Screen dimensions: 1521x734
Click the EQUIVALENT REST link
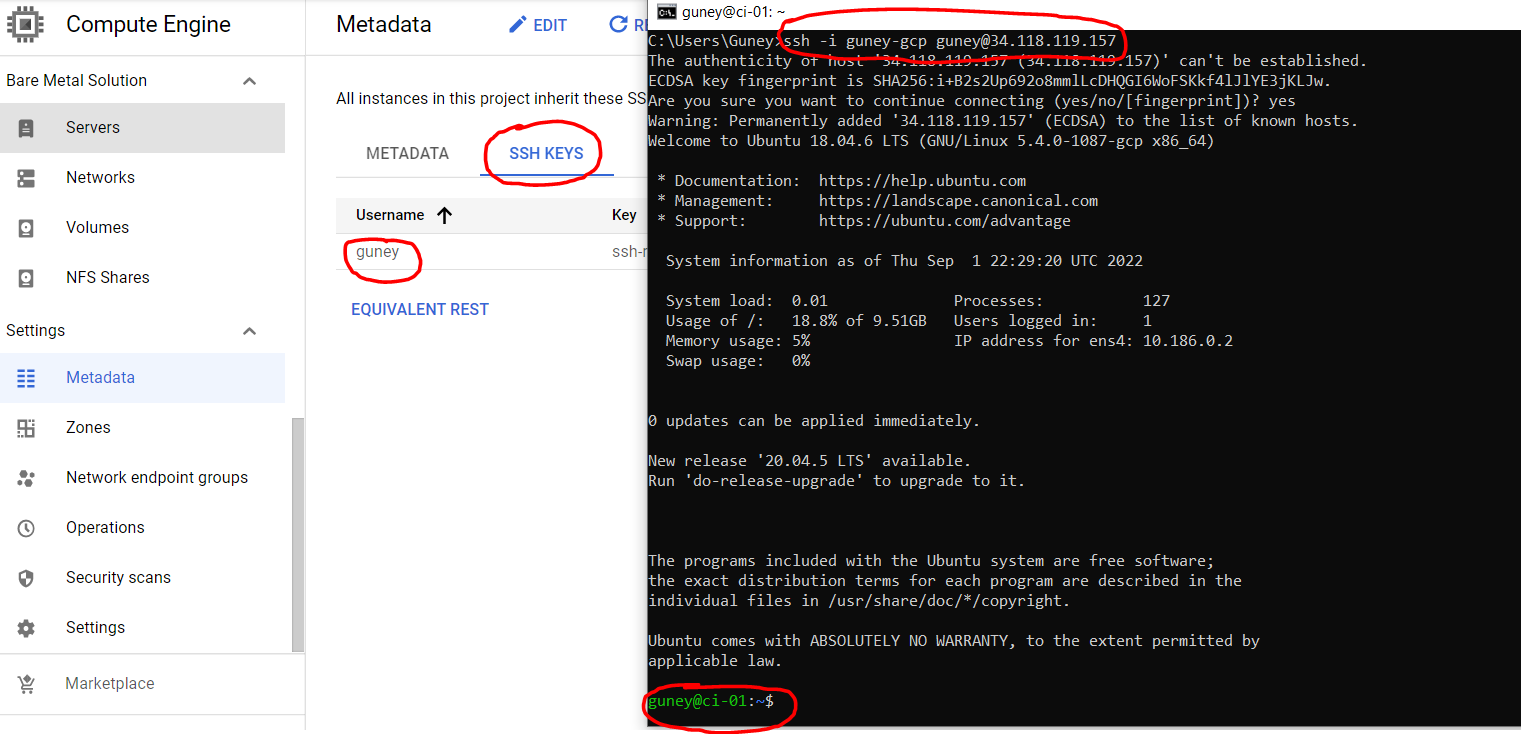(420, 310)
